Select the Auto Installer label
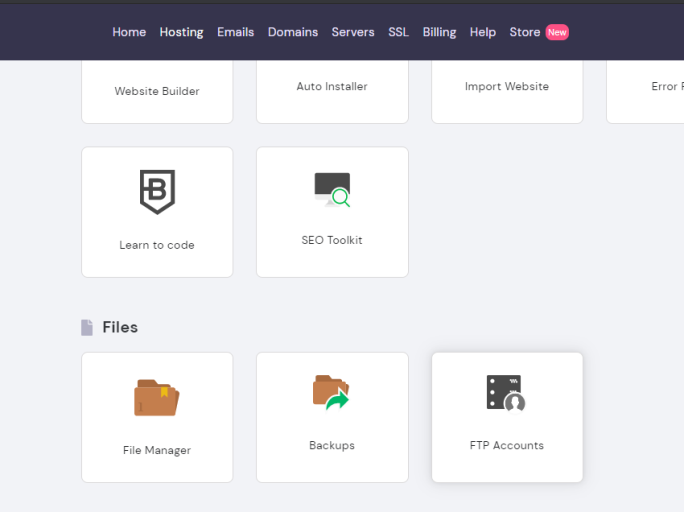The width and height of the screenshot is (684, 512). [x=332, y=86]
